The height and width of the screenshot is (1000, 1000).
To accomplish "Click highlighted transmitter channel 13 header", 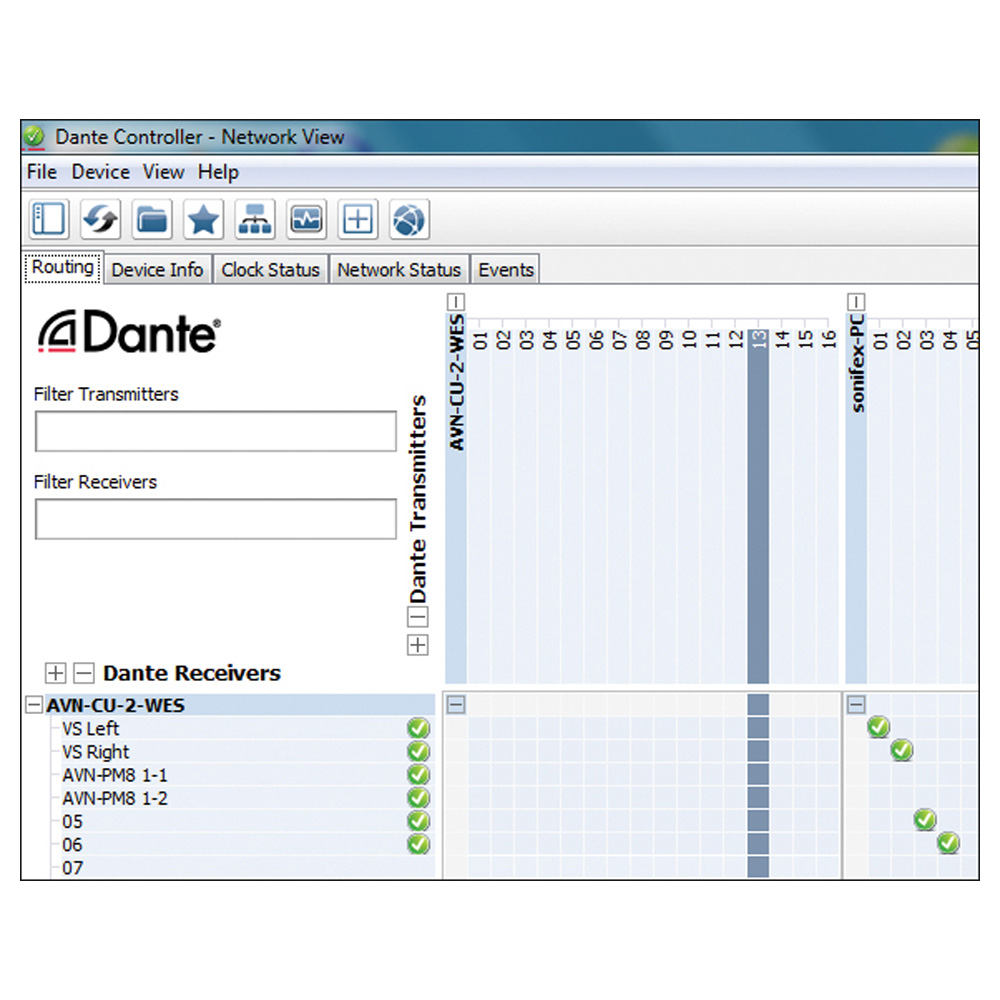I will [x=758, y=339].
